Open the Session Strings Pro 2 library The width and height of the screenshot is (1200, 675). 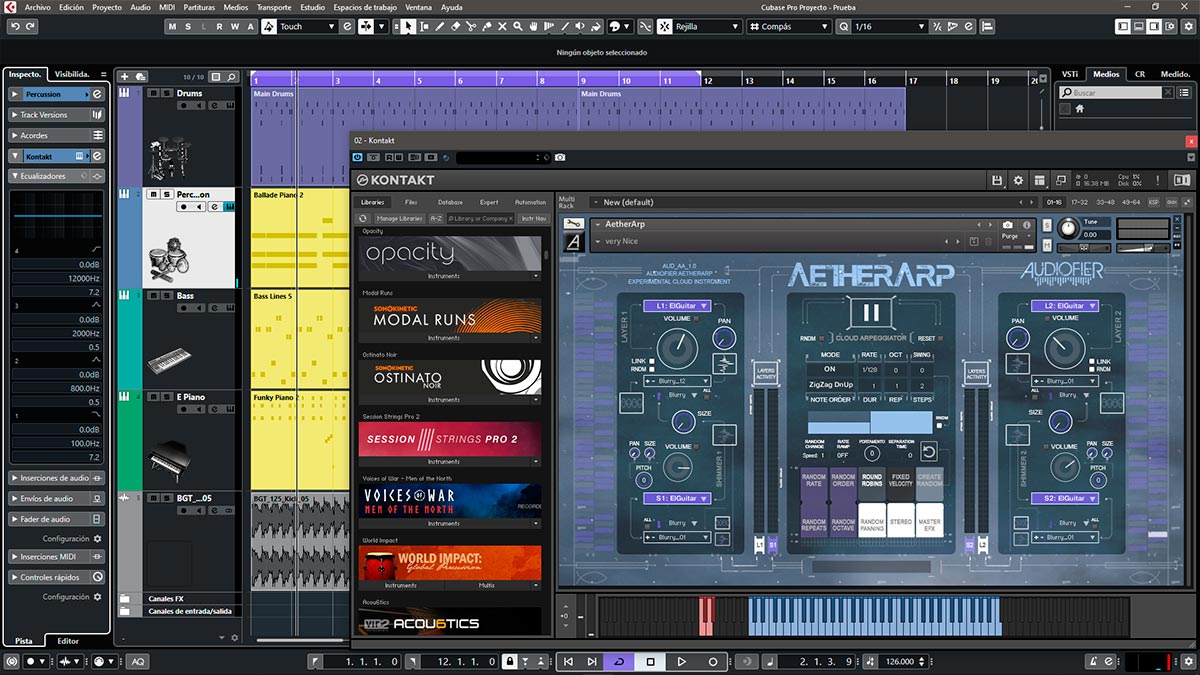tap(450, 439)
